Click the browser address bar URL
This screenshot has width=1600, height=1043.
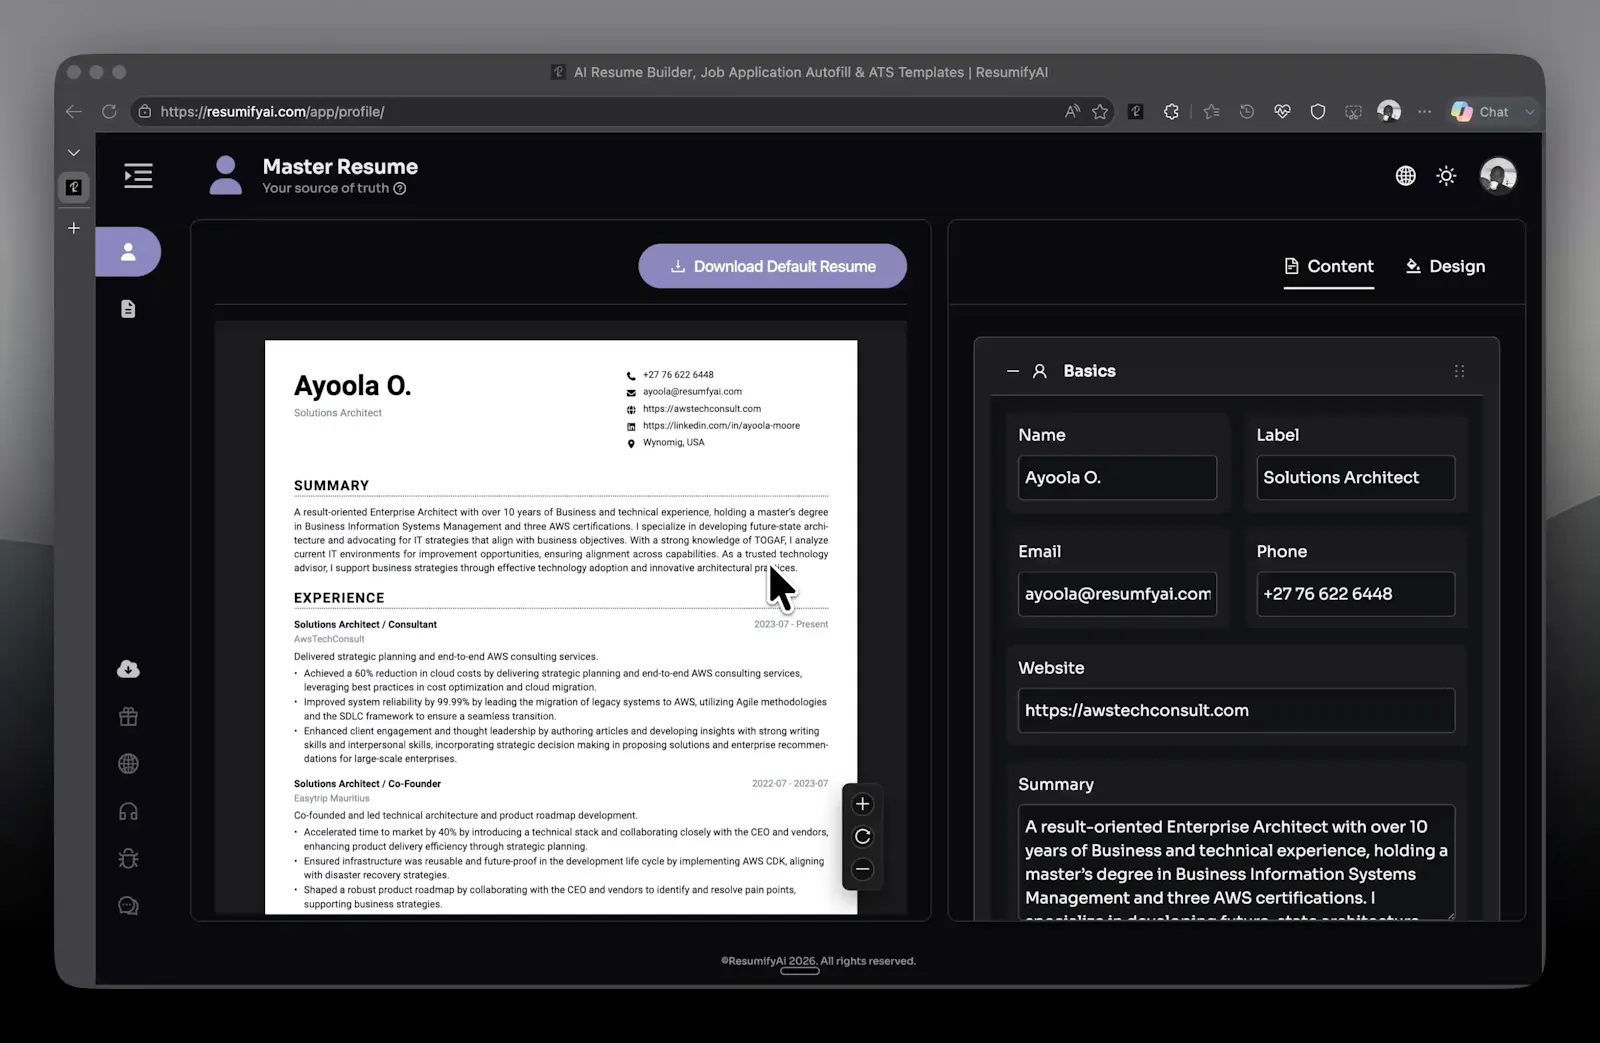272,112
